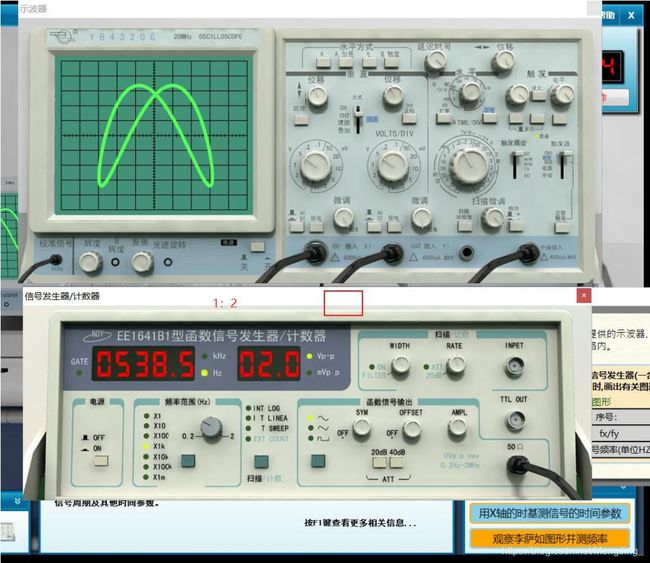Toggle the CH1 AC/DC coupling button

click(297, 226)
